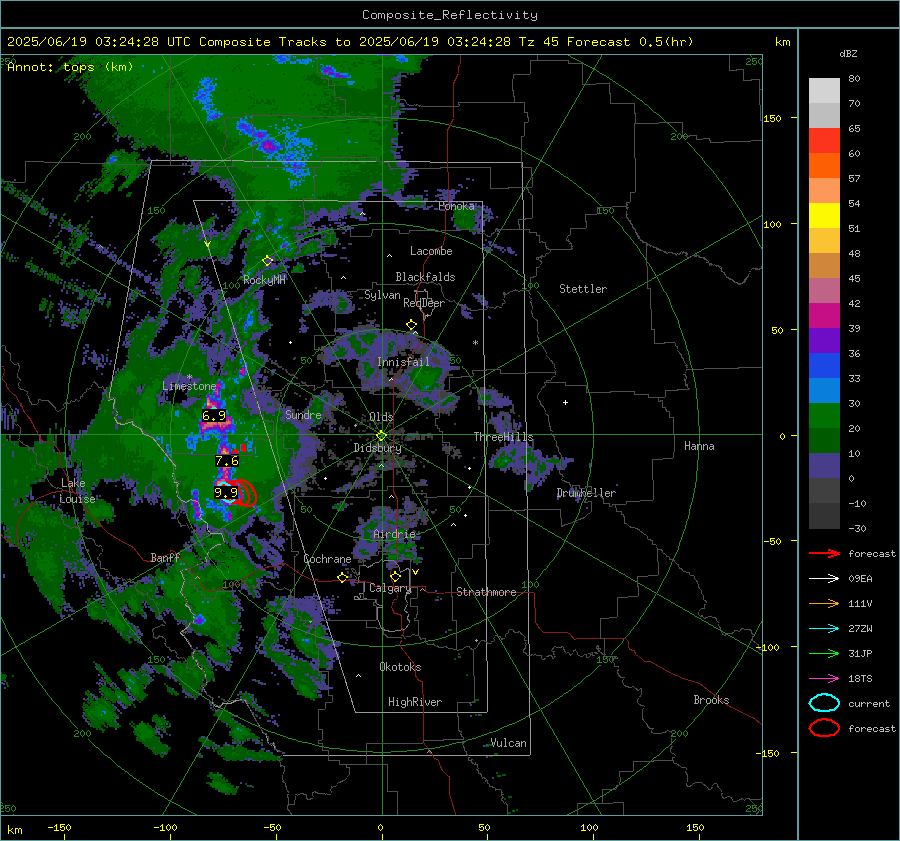Click the 80 dBZ scale value
Screen dimensions: 900x841
click(x=854, y=79)
